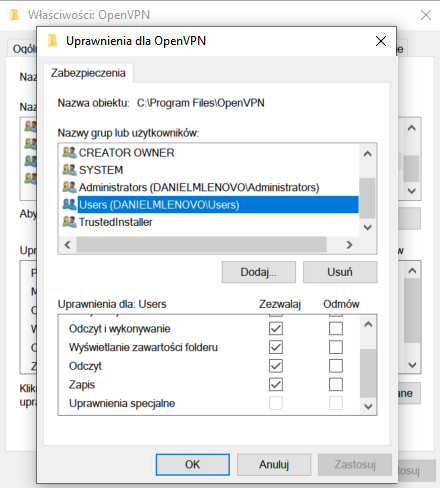Click the folder icon in the Uprawnienia dla OpenVPN title bar

(x=52, y=41)
